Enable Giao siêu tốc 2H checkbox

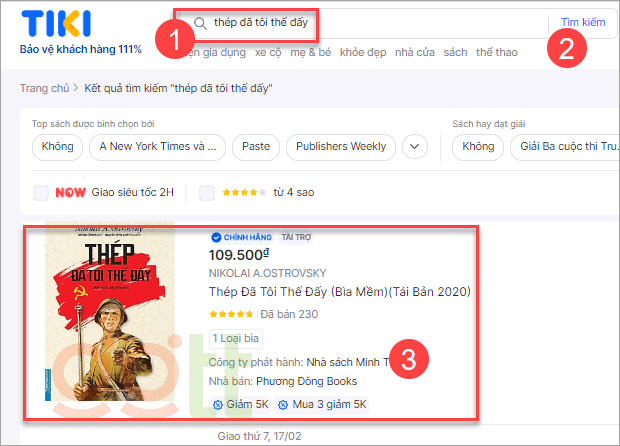[41, 192]
